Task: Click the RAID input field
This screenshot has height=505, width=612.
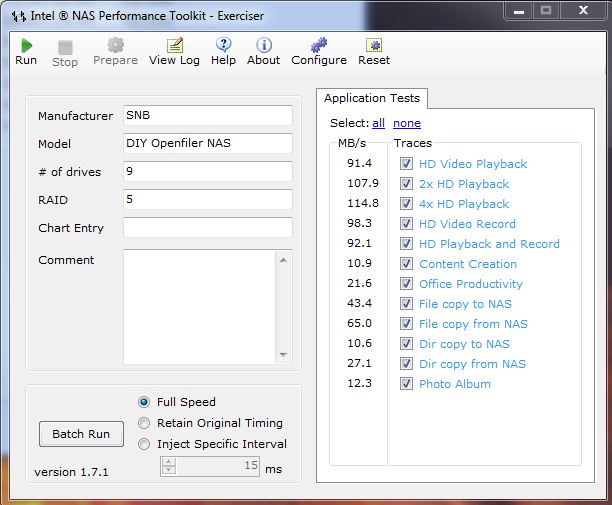Action: (208, 199)
